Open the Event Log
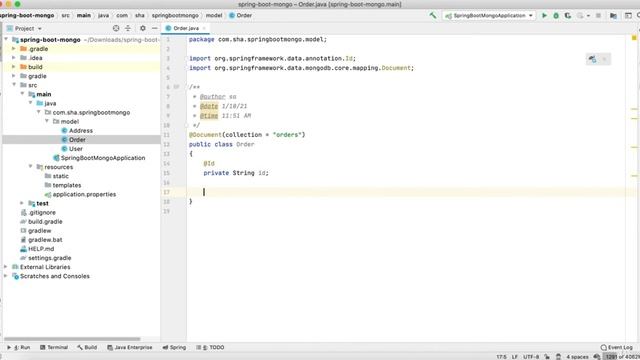 click(616, 347)
